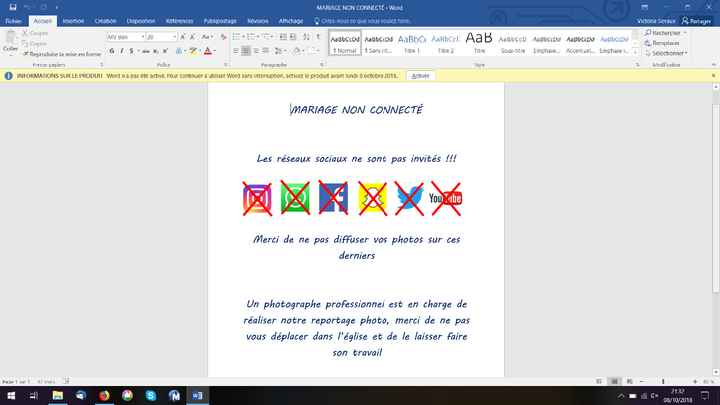This screenshot has height=405, width=720.
Task: Click Reproduire la mise en forme
Action: 62,54
